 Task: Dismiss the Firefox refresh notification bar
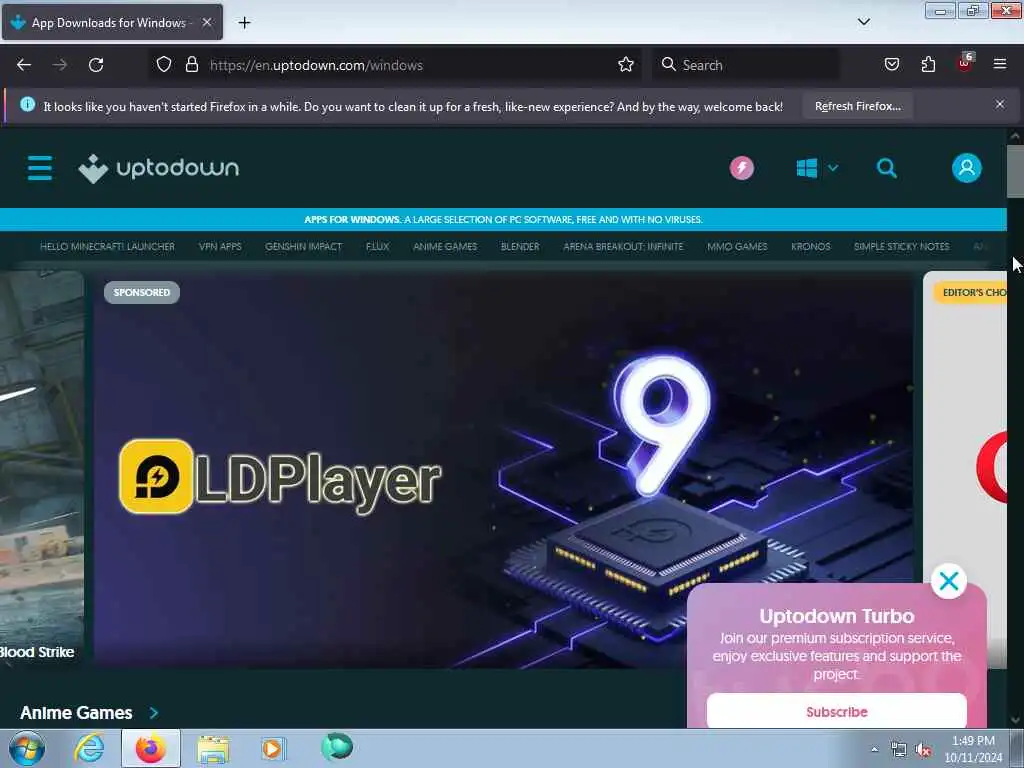[1000, 104]
